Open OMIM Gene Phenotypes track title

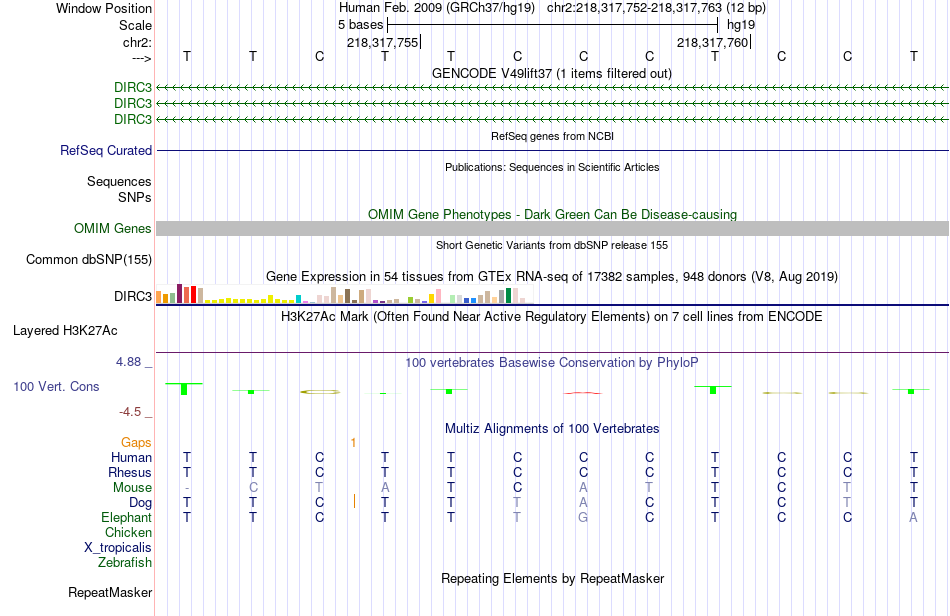coord(552,214)
